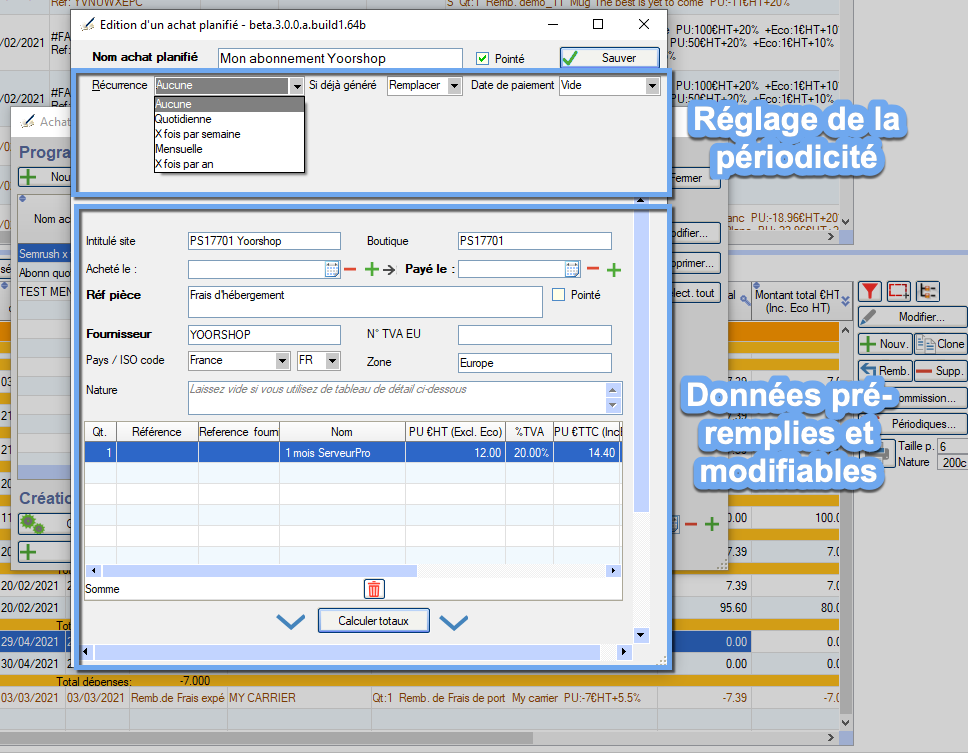Click the %TVA column header

pyautogui.click(x=529, y=432)
